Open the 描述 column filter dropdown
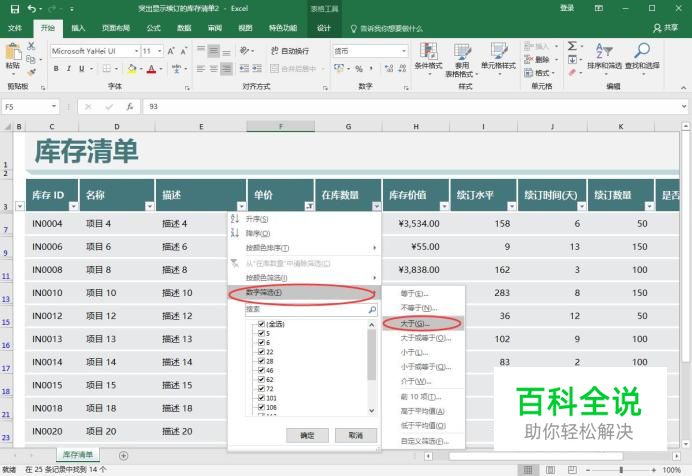 pyautogui.click(x=241, y=206)
